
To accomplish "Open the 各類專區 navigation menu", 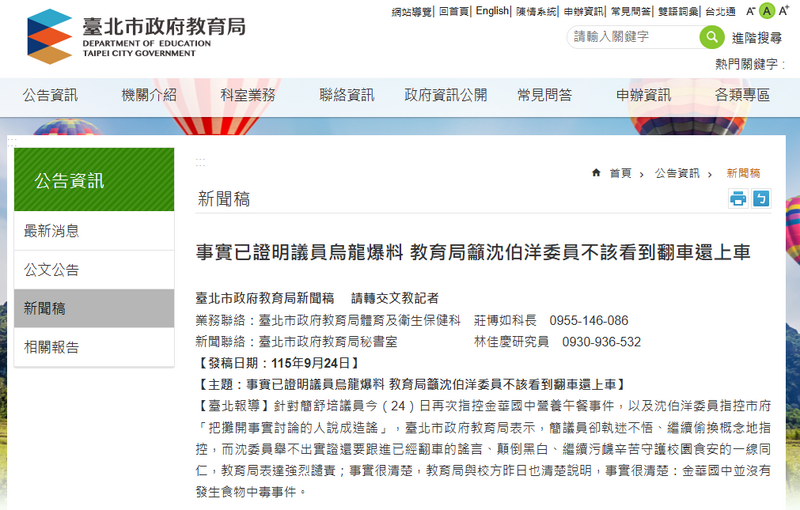I will click(x=742, y=95).
